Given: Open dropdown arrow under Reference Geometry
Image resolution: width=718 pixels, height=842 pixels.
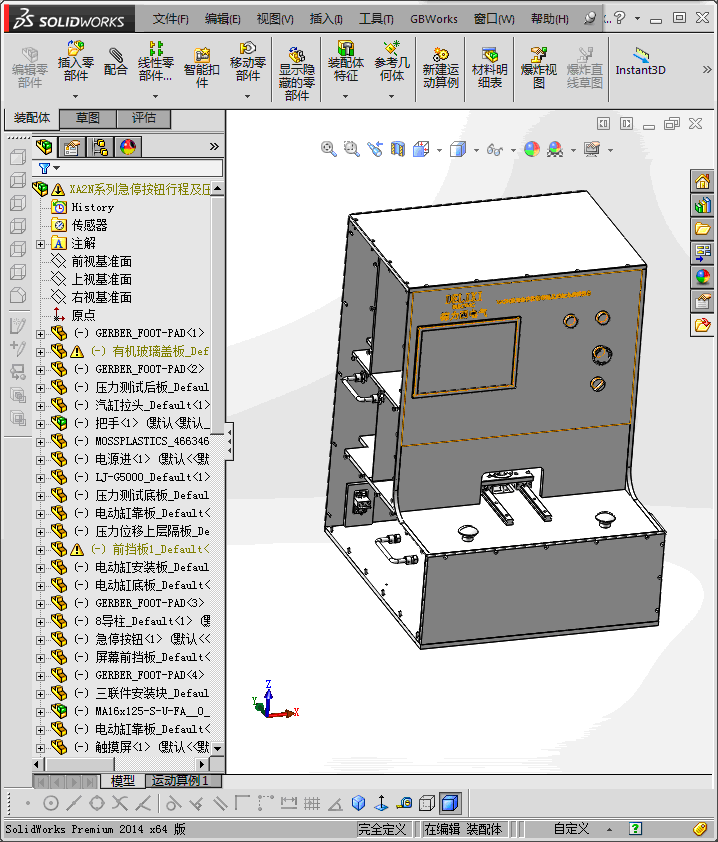Looking at the screenshot, I should click(391, 96).
